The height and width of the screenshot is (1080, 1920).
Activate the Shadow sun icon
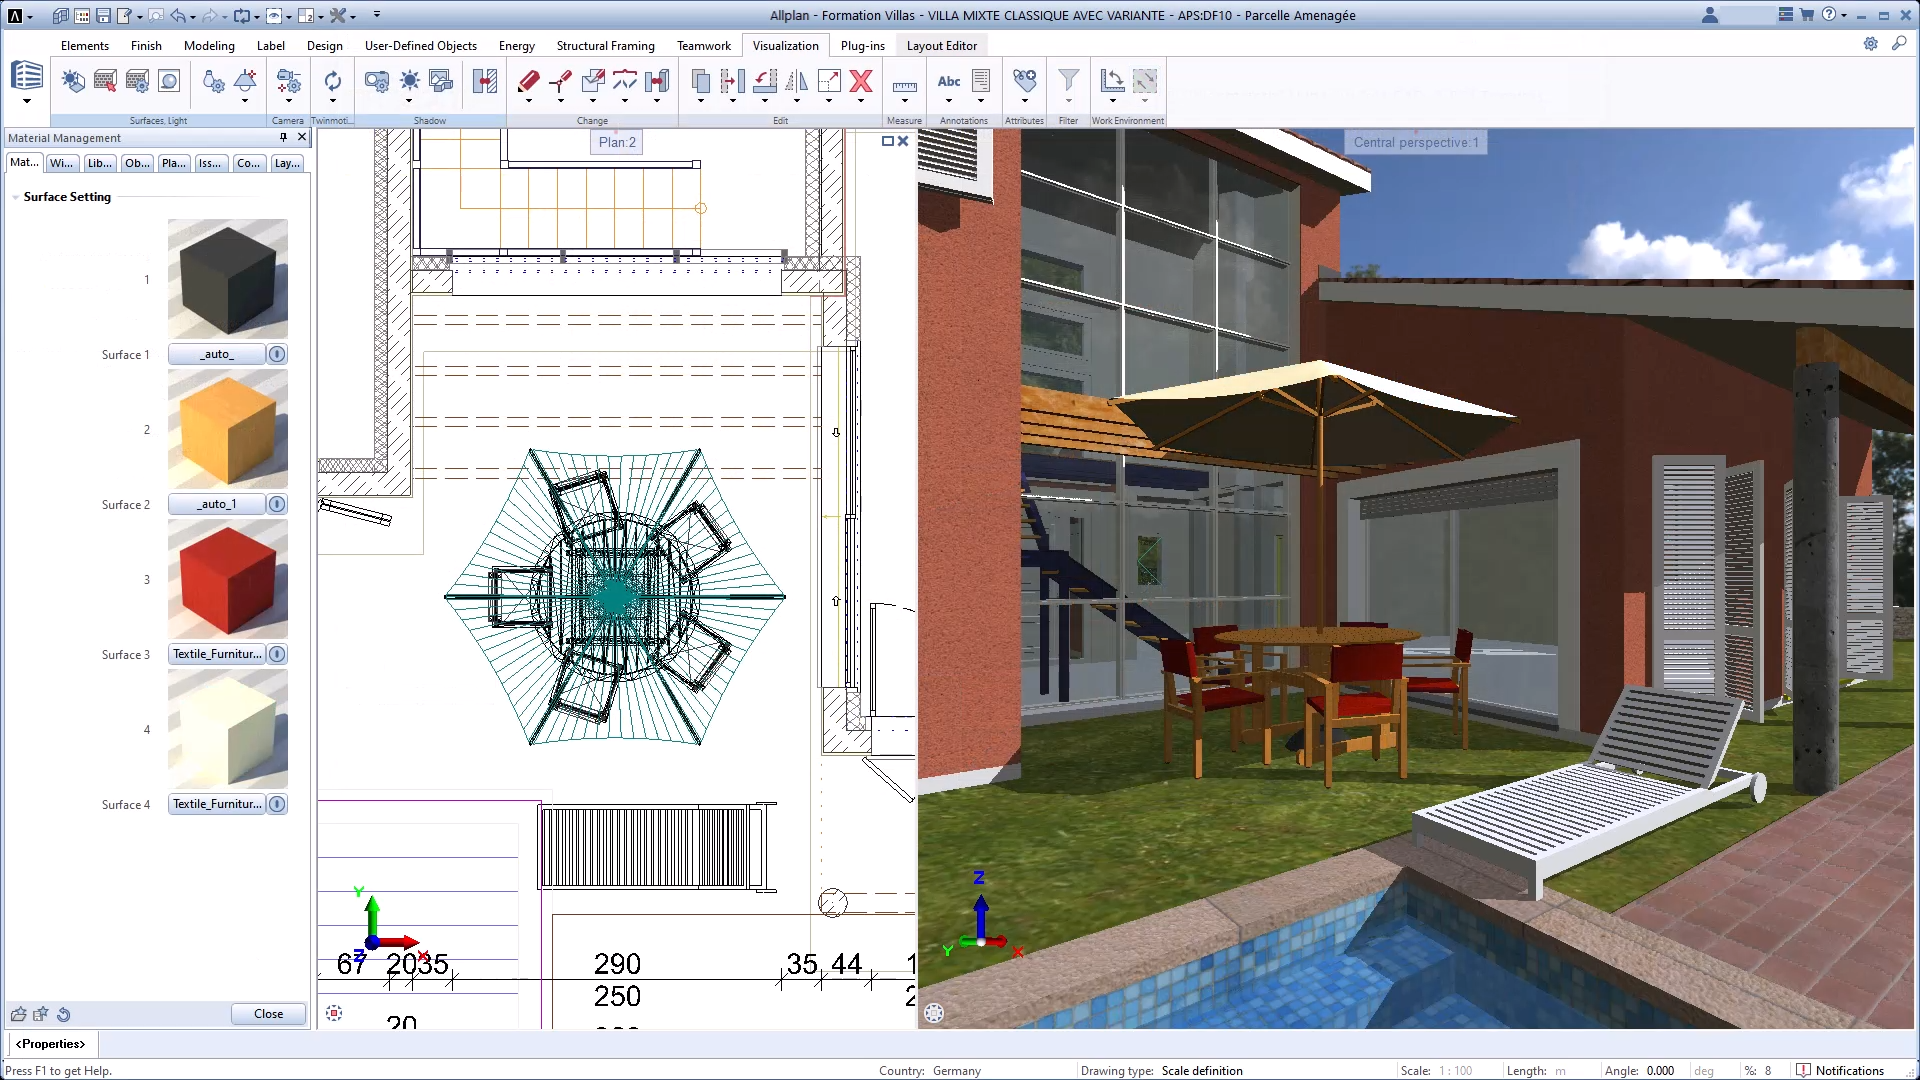409,82
